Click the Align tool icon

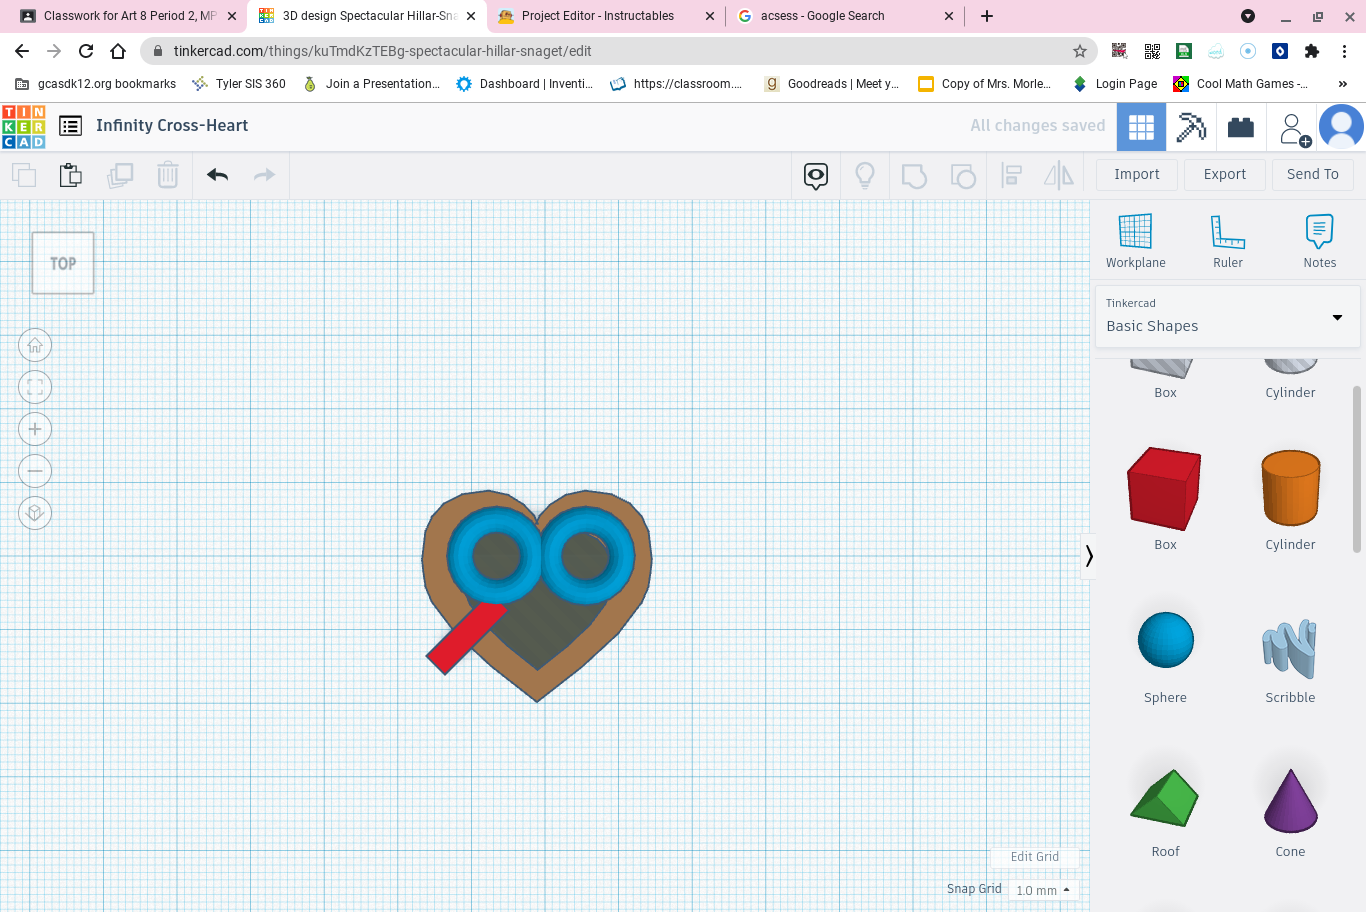[1011, 176]
